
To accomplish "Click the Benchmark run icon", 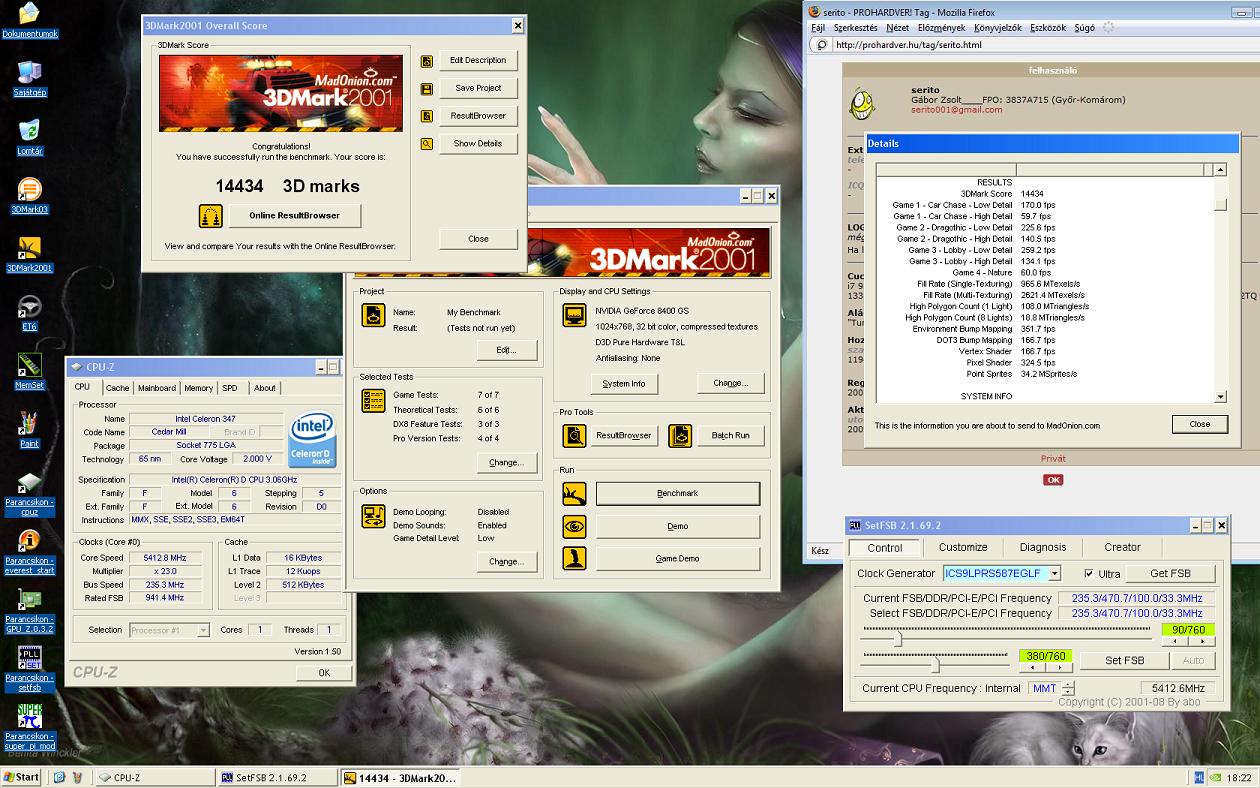I will 574,493.
